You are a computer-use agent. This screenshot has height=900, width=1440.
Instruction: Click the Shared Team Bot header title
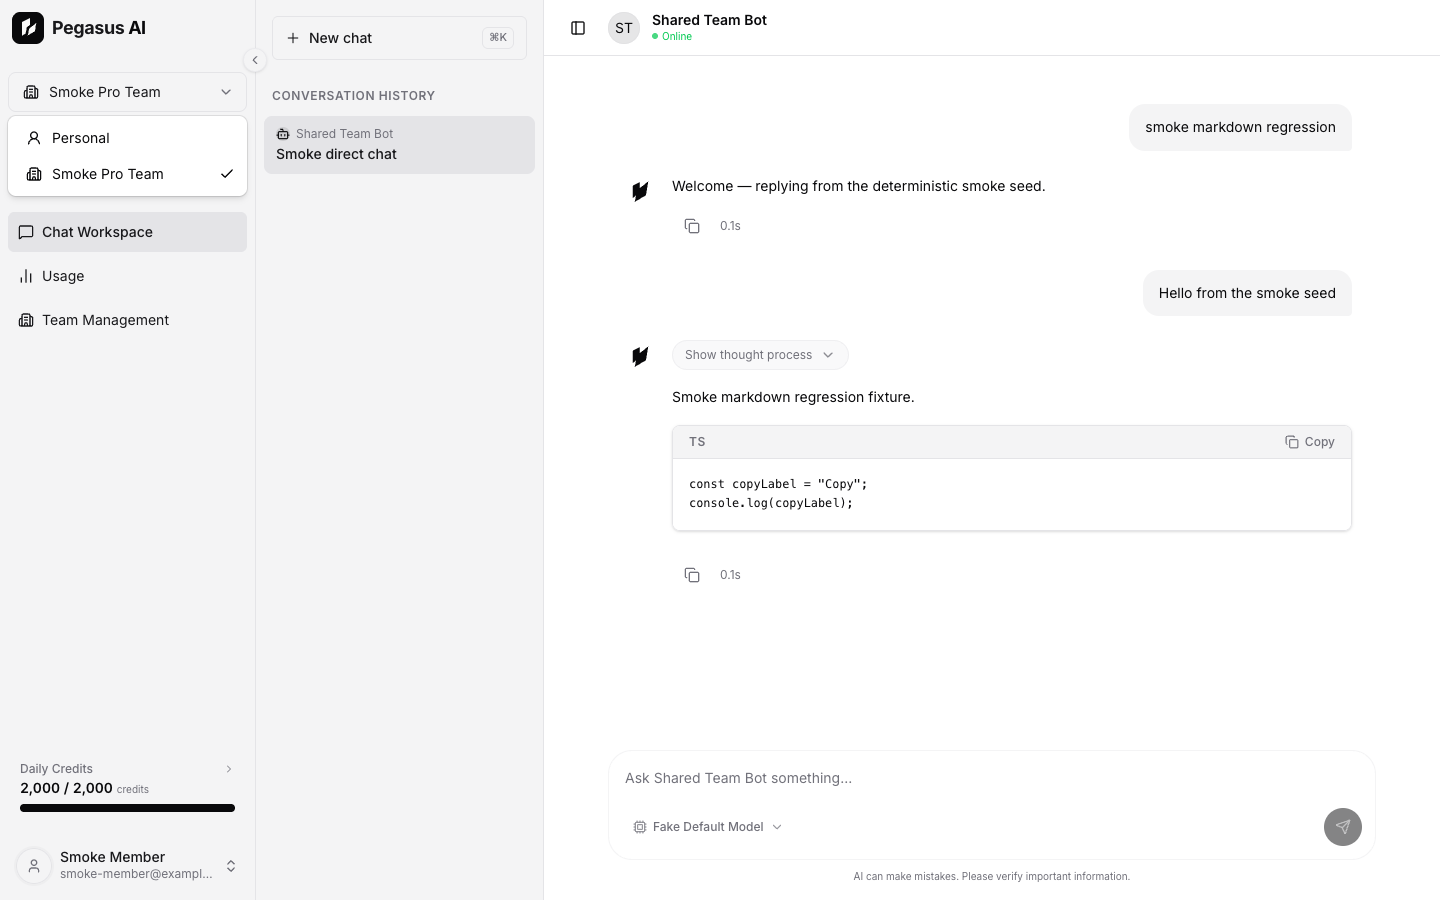[x=709, y=20]
